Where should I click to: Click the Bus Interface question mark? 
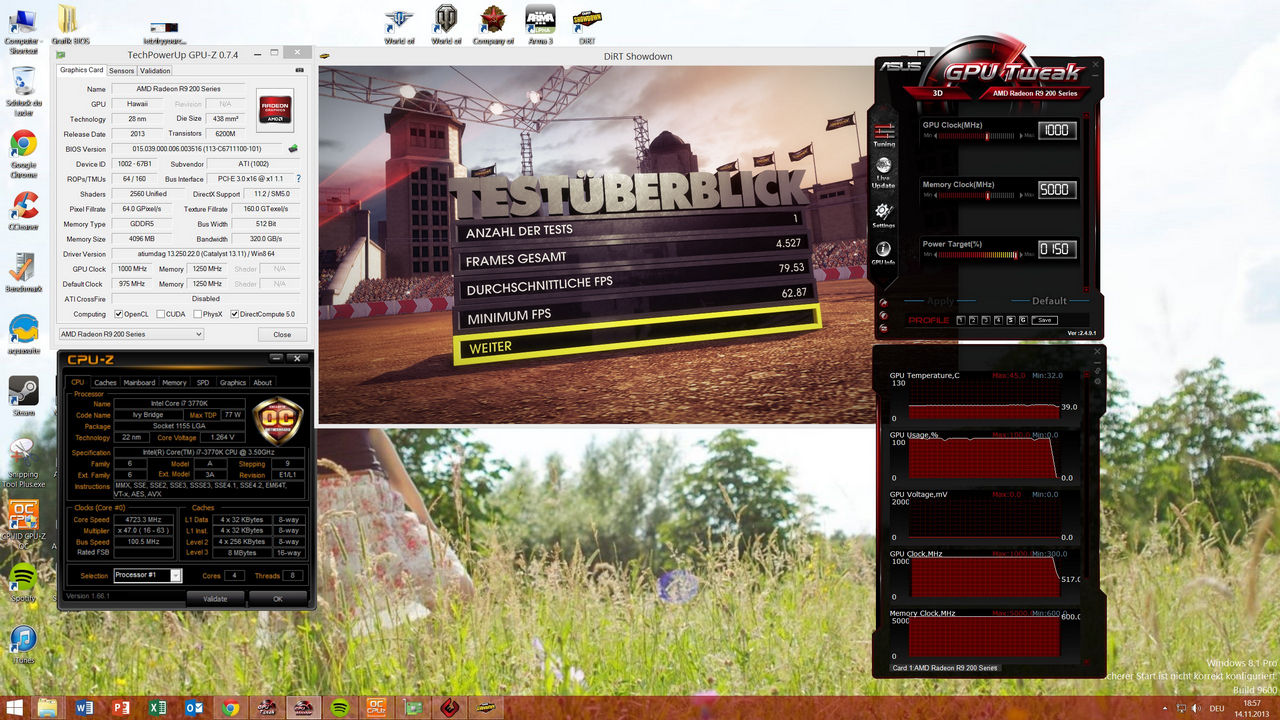(297, 179)
